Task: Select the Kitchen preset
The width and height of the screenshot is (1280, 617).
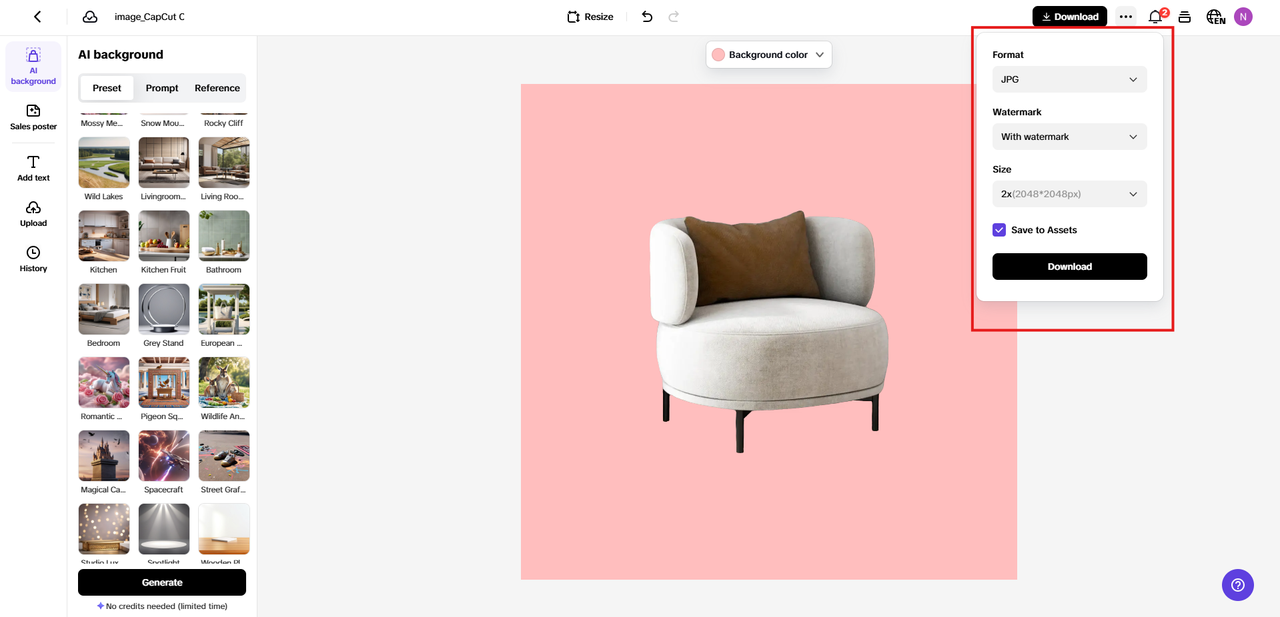Action: coord(104,235)
